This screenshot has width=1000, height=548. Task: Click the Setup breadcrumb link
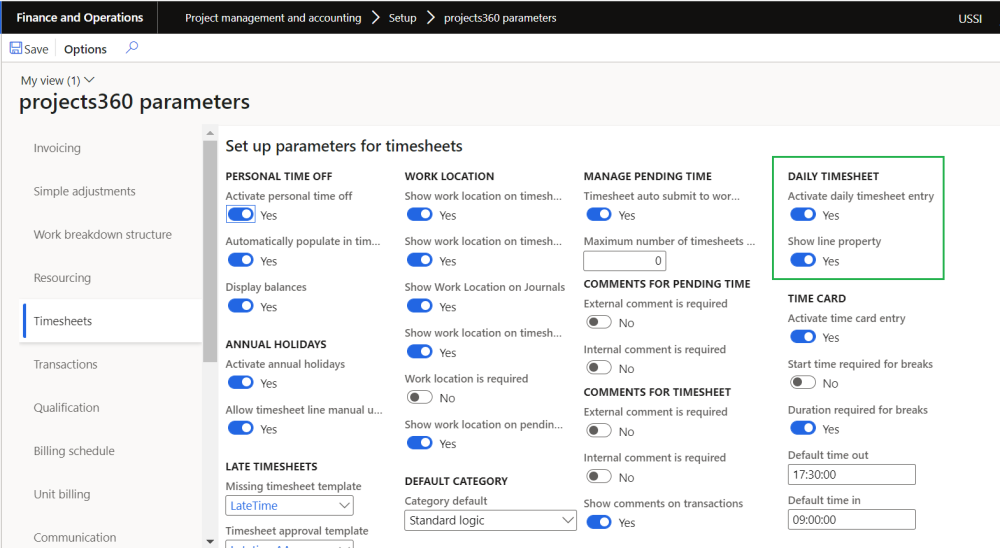[x=402, y=18]
